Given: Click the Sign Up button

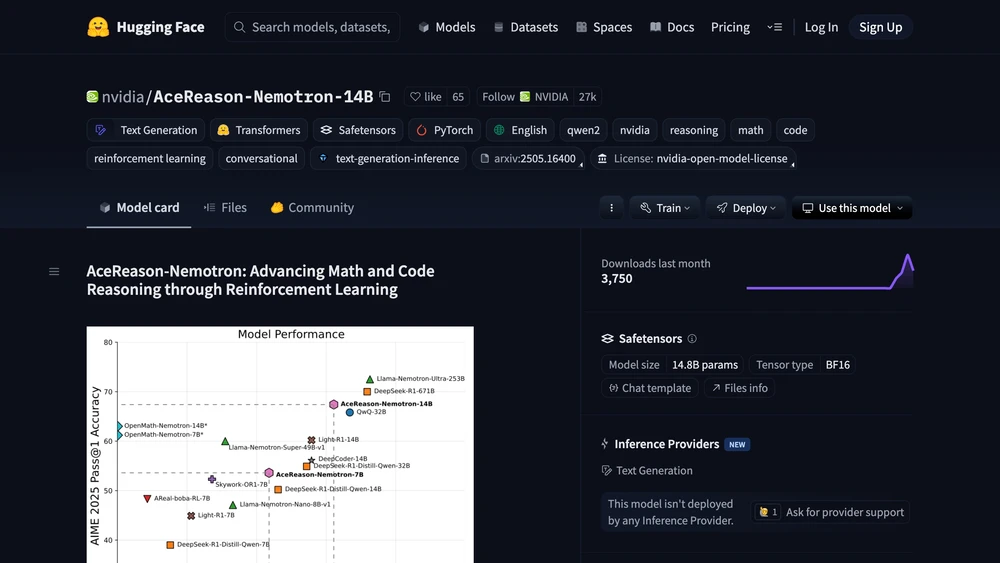Looking at the screenshot, I should point(880,27).
